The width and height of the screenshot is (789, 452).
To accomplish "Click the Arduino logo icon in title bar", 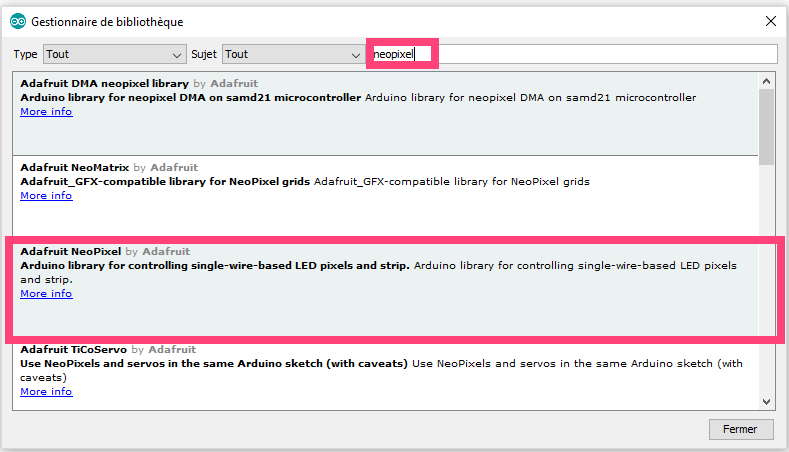I will [18, 21].
